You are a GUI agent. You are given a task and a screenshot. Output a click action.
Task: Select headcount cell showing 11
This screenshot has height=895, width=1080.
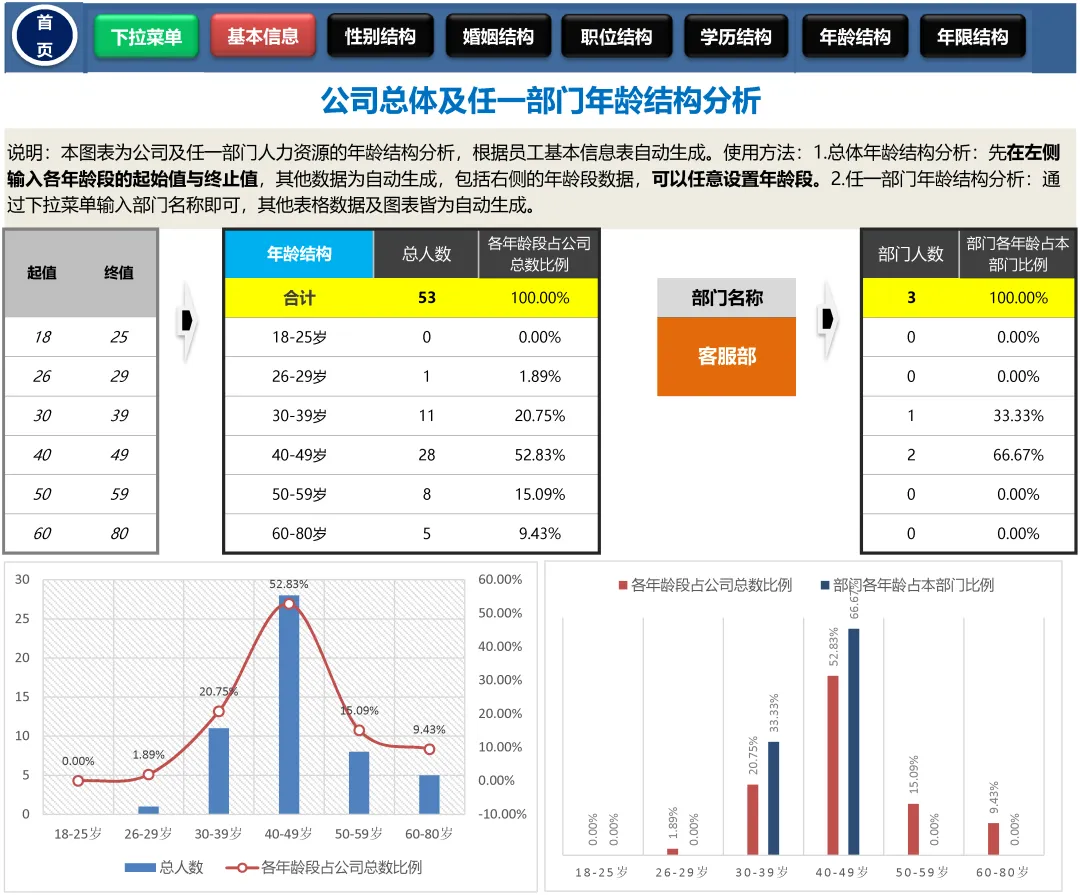(426, 415)
